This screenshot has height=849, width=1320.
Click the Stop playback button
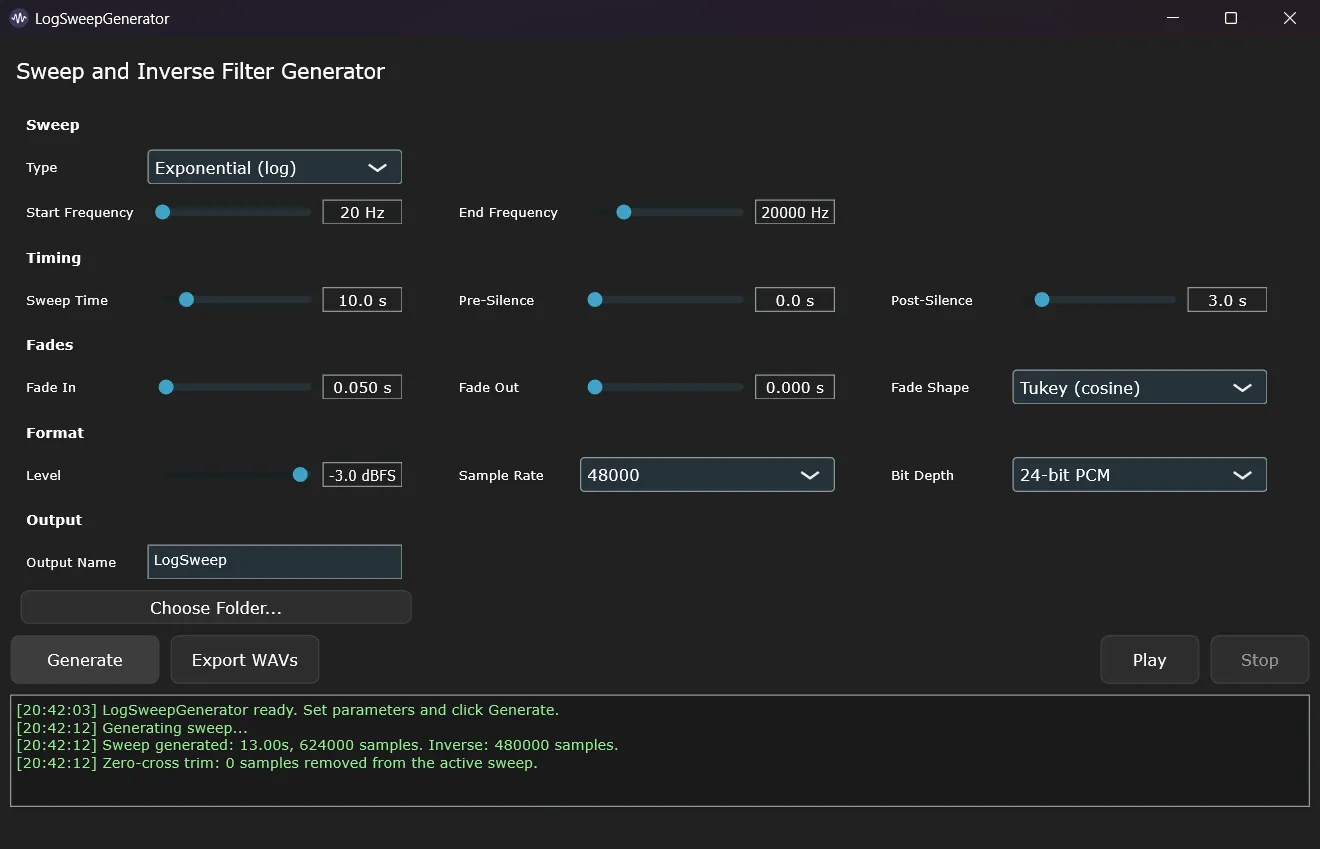[1260, 660]
